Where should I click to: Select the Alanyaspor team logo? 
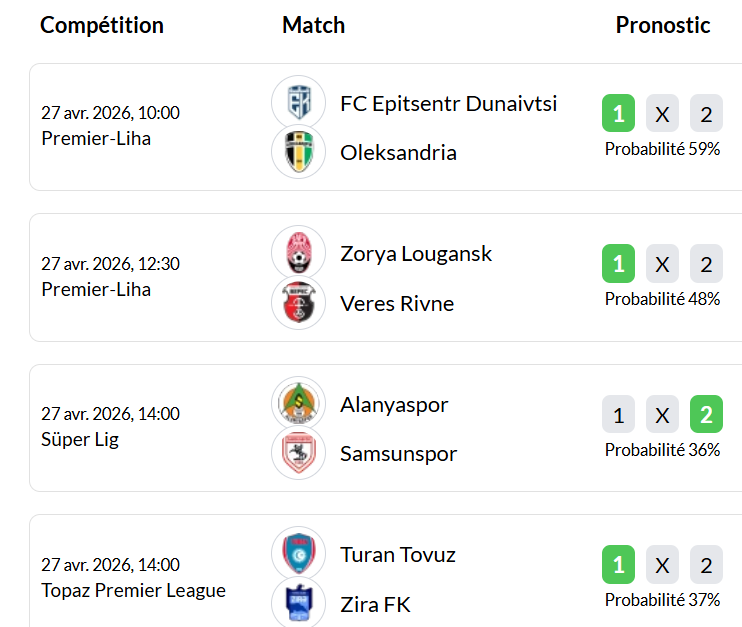[x=298, y=404]
